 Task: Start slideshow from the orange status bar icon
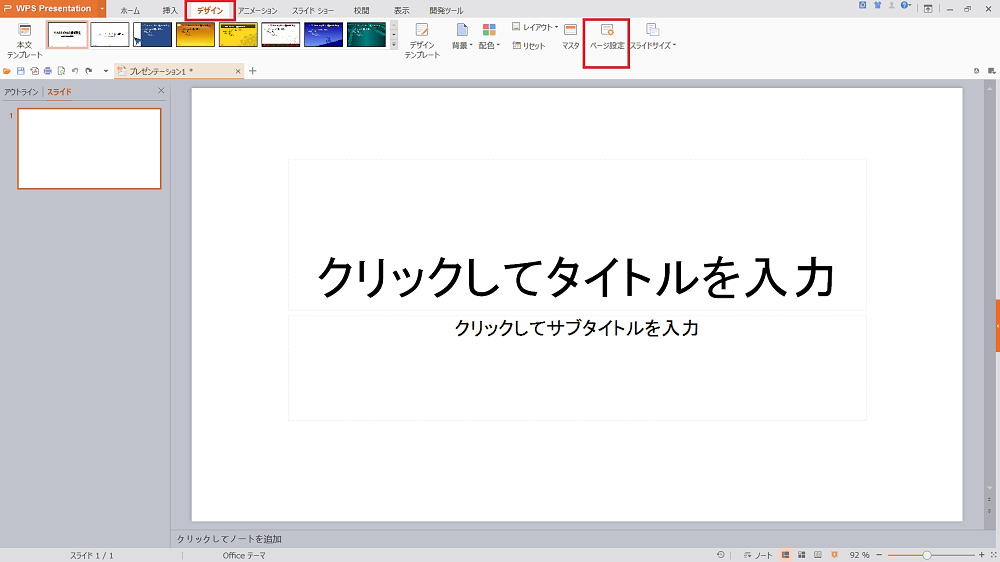(834, 555)
